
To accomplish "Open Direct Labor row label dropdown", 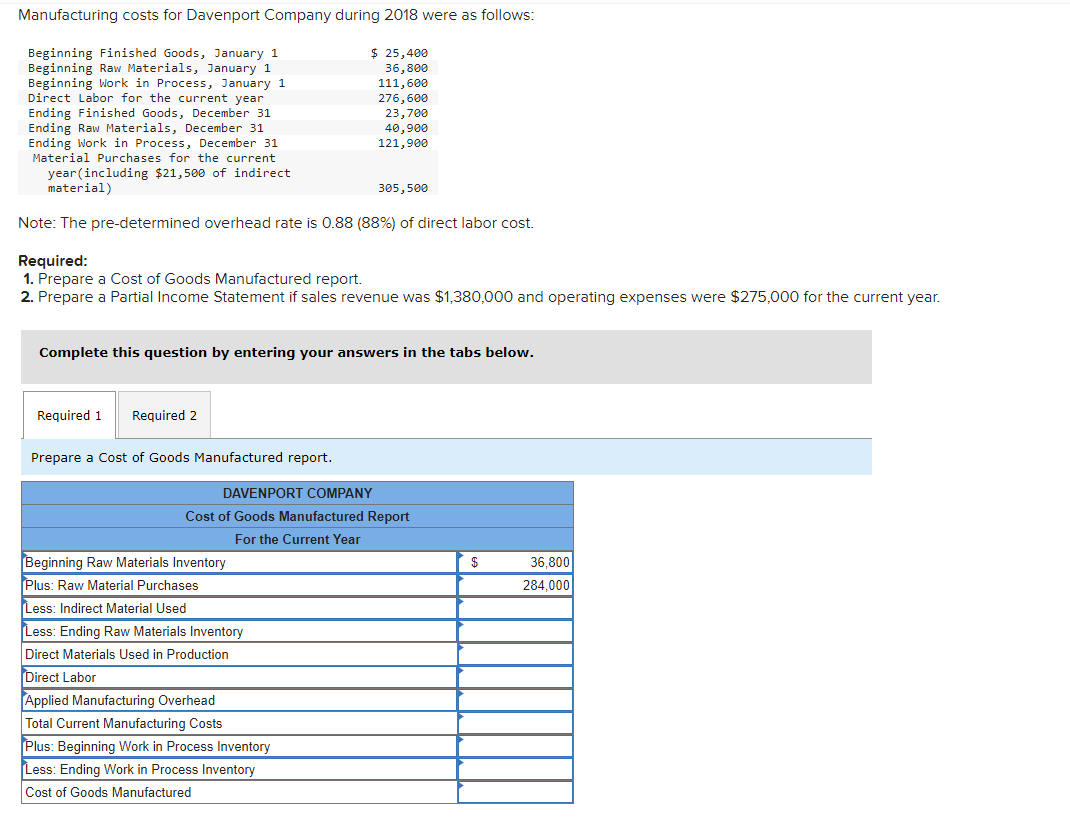I will click(240, 677).
